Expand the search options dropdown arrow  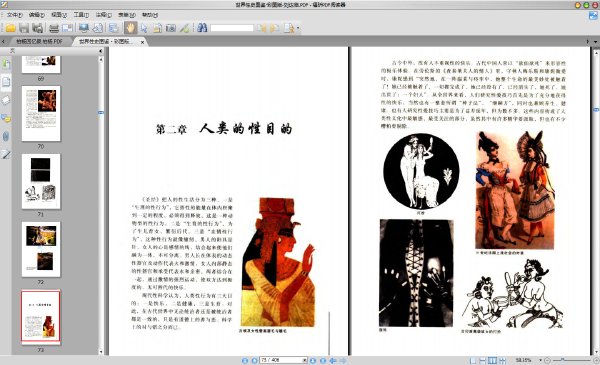click(298, 28)
